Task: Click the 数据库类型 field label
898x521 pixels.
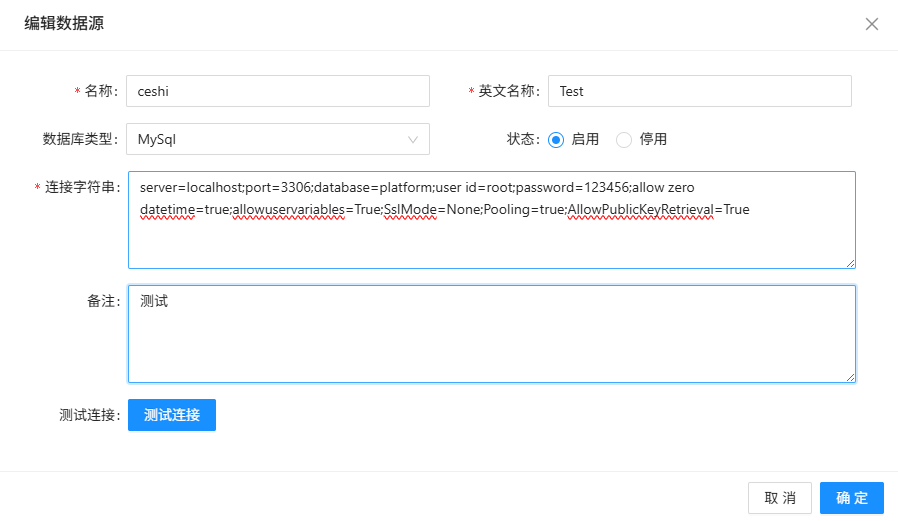Action: coord(80,139)
